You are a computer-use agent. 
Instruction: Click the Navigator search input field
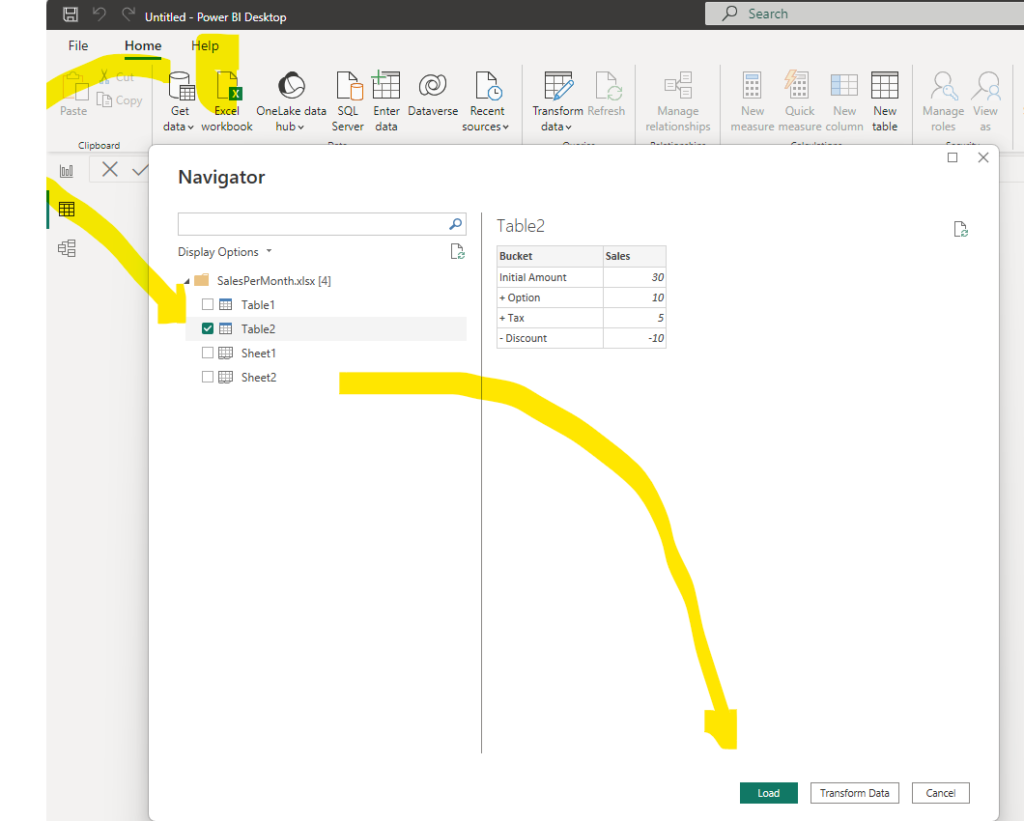[312, 224]
